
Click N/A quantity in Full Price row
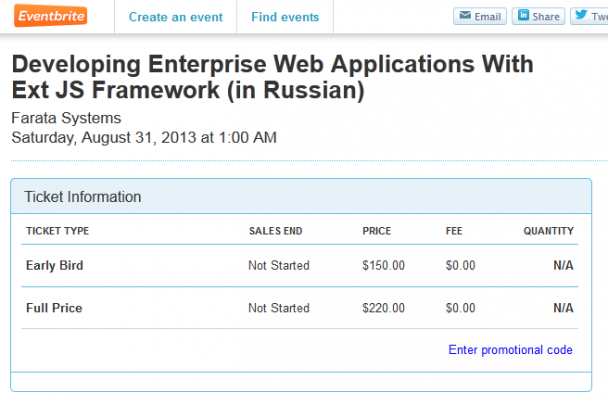[x=563, y=308]
